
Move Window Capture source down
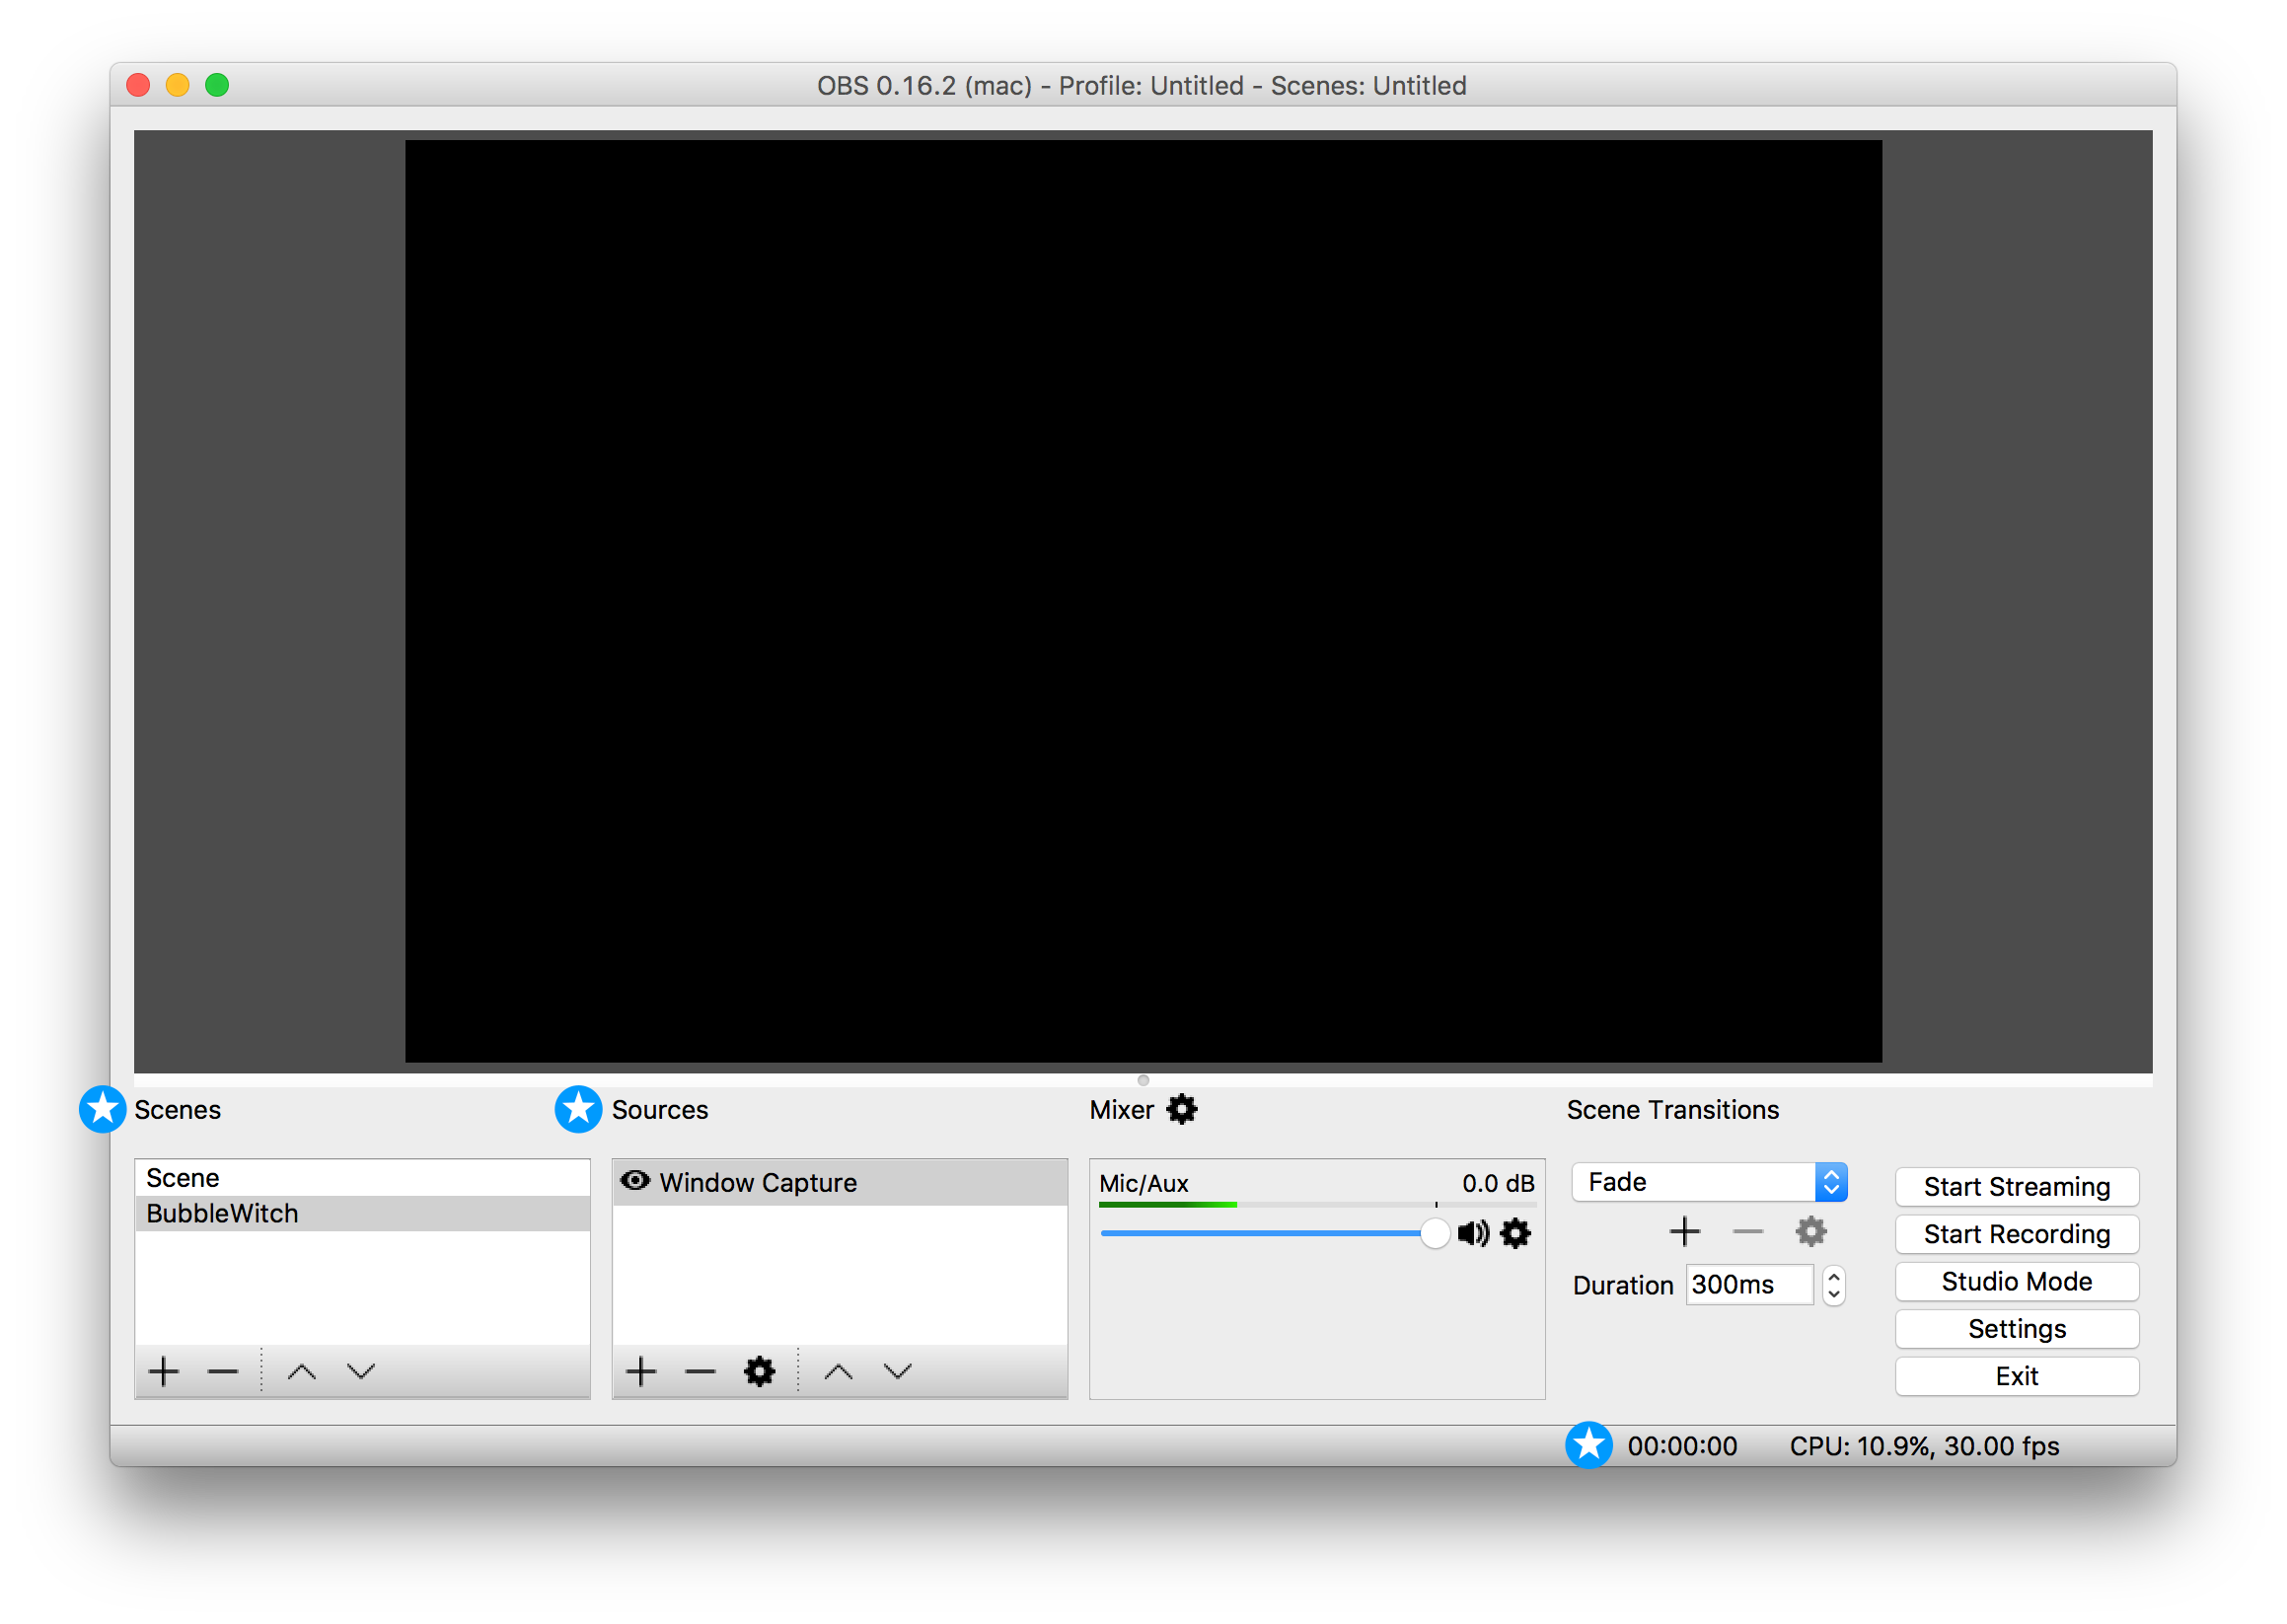point(896,1371)
